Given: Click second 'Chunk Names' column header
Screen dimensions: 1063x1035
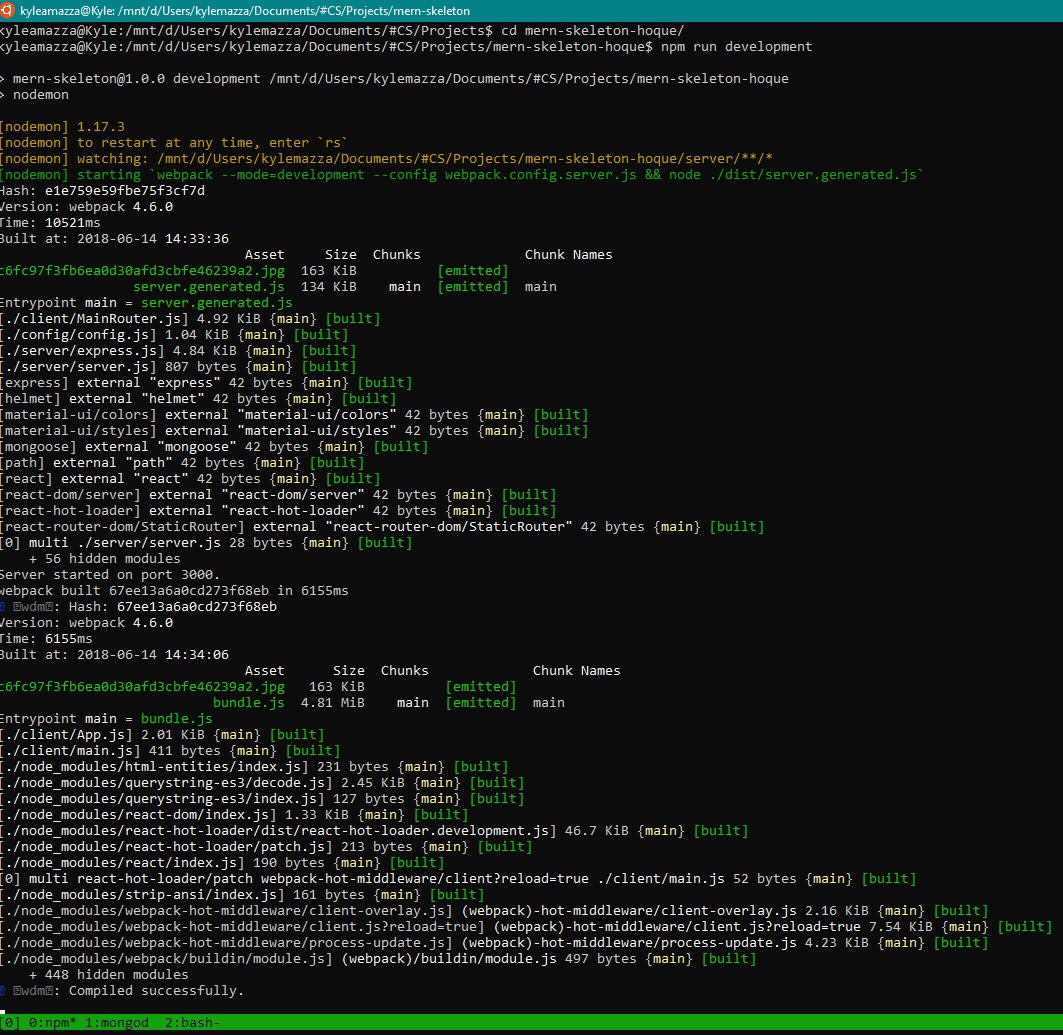Looking at the screenshot, I should click(x=576, y=670).
